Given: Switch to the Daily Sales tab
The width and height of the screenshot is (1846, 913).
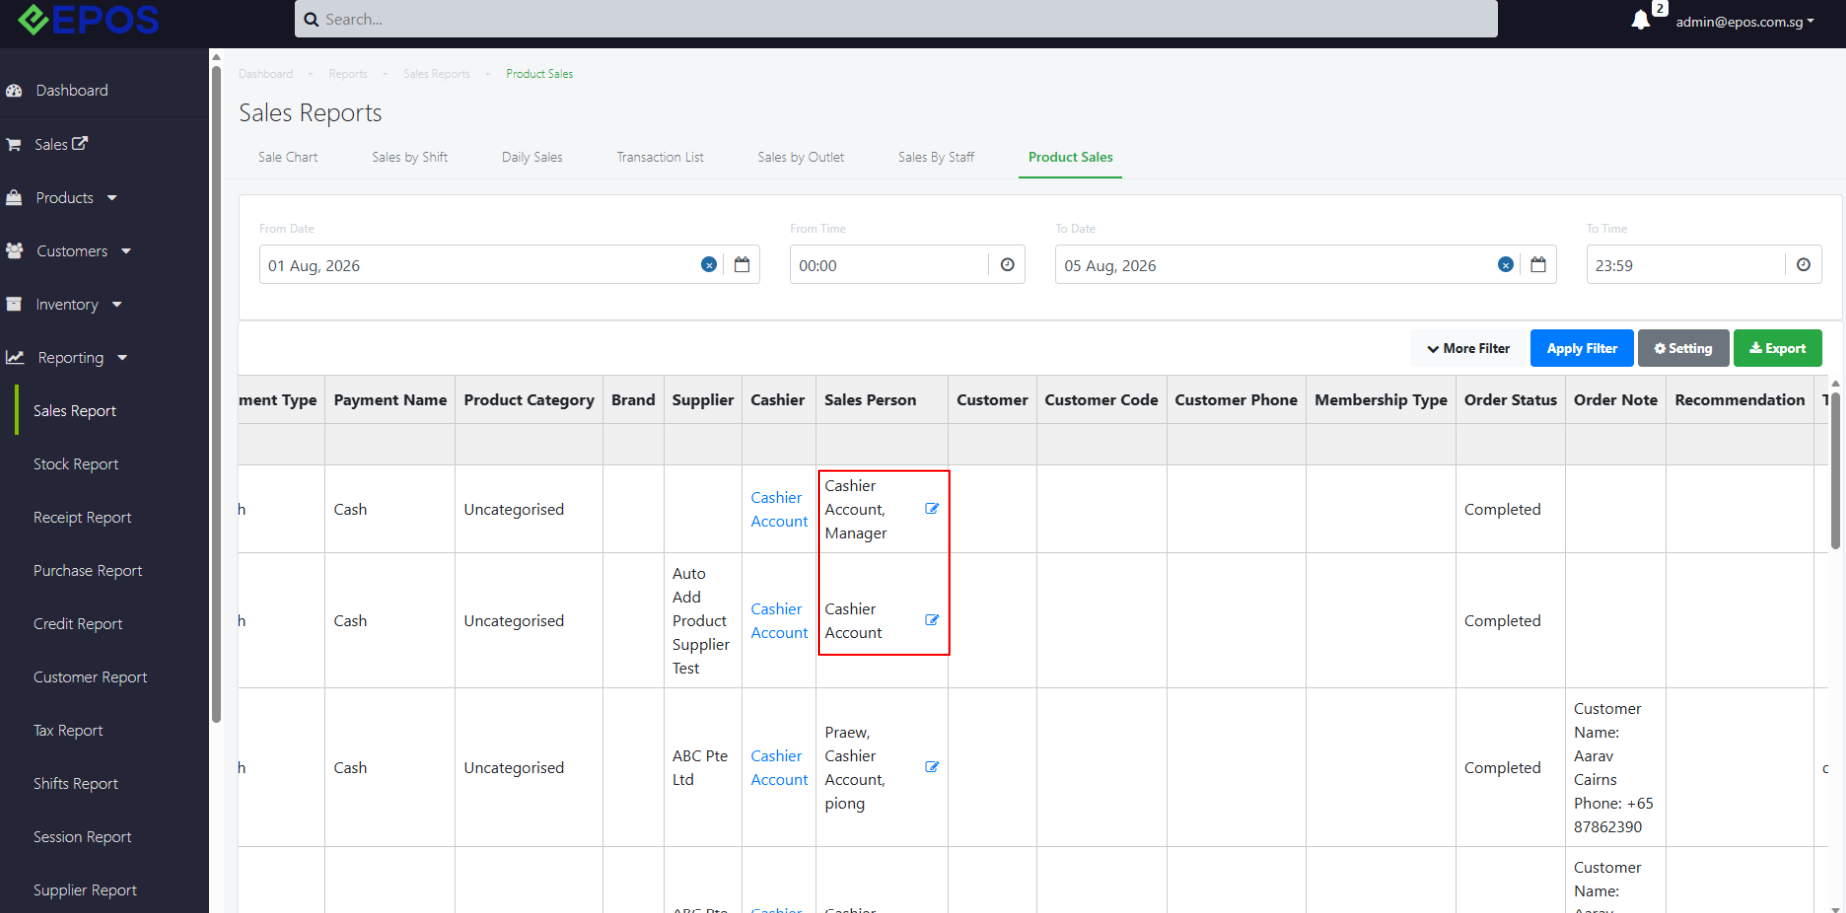Looking at the screenshot, I should pyautogui.click(x=532, y=157).
